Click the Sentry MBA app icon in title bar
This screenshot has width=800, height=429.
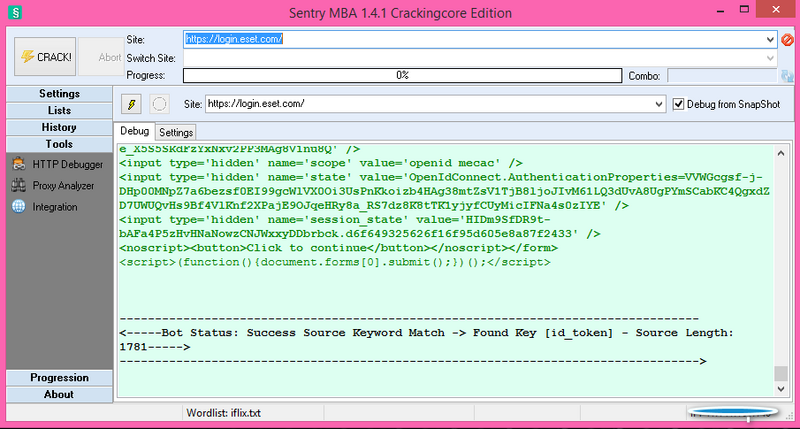coord(15,12)
